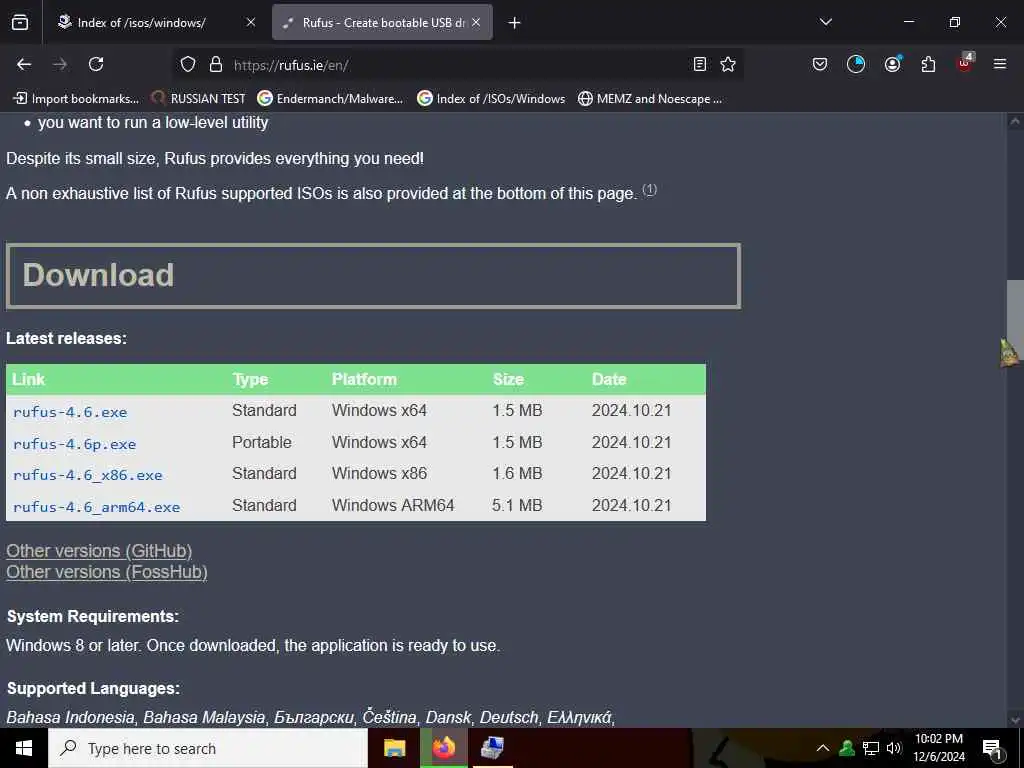Open Endermanch/Malware... bookmark

click(330, 99)
